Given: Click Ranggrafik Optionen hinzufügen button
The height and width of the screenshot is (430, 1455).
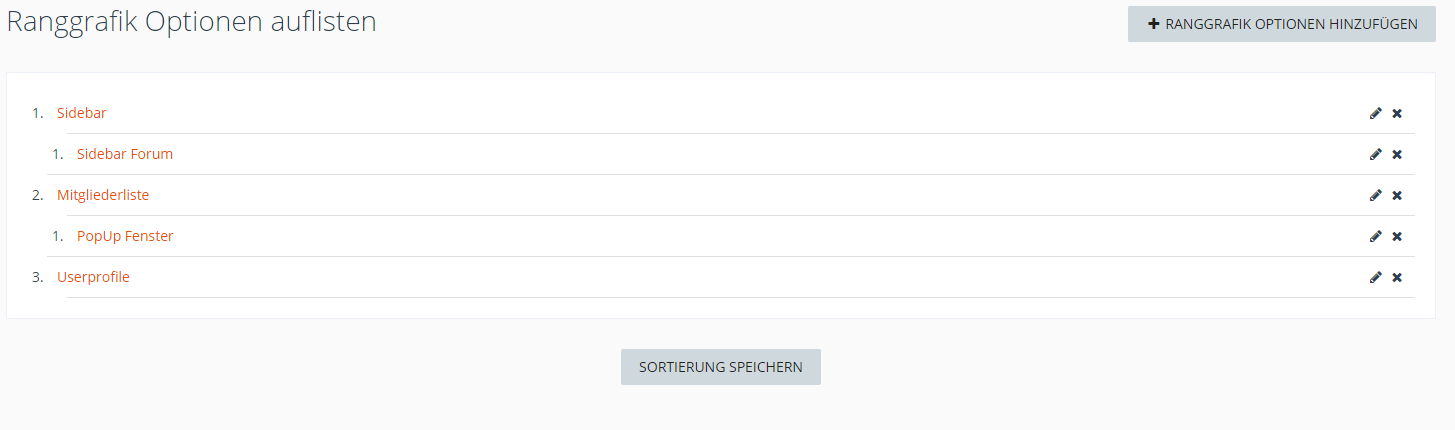Looking at the screenshot, I should (x=1282, y=24).
